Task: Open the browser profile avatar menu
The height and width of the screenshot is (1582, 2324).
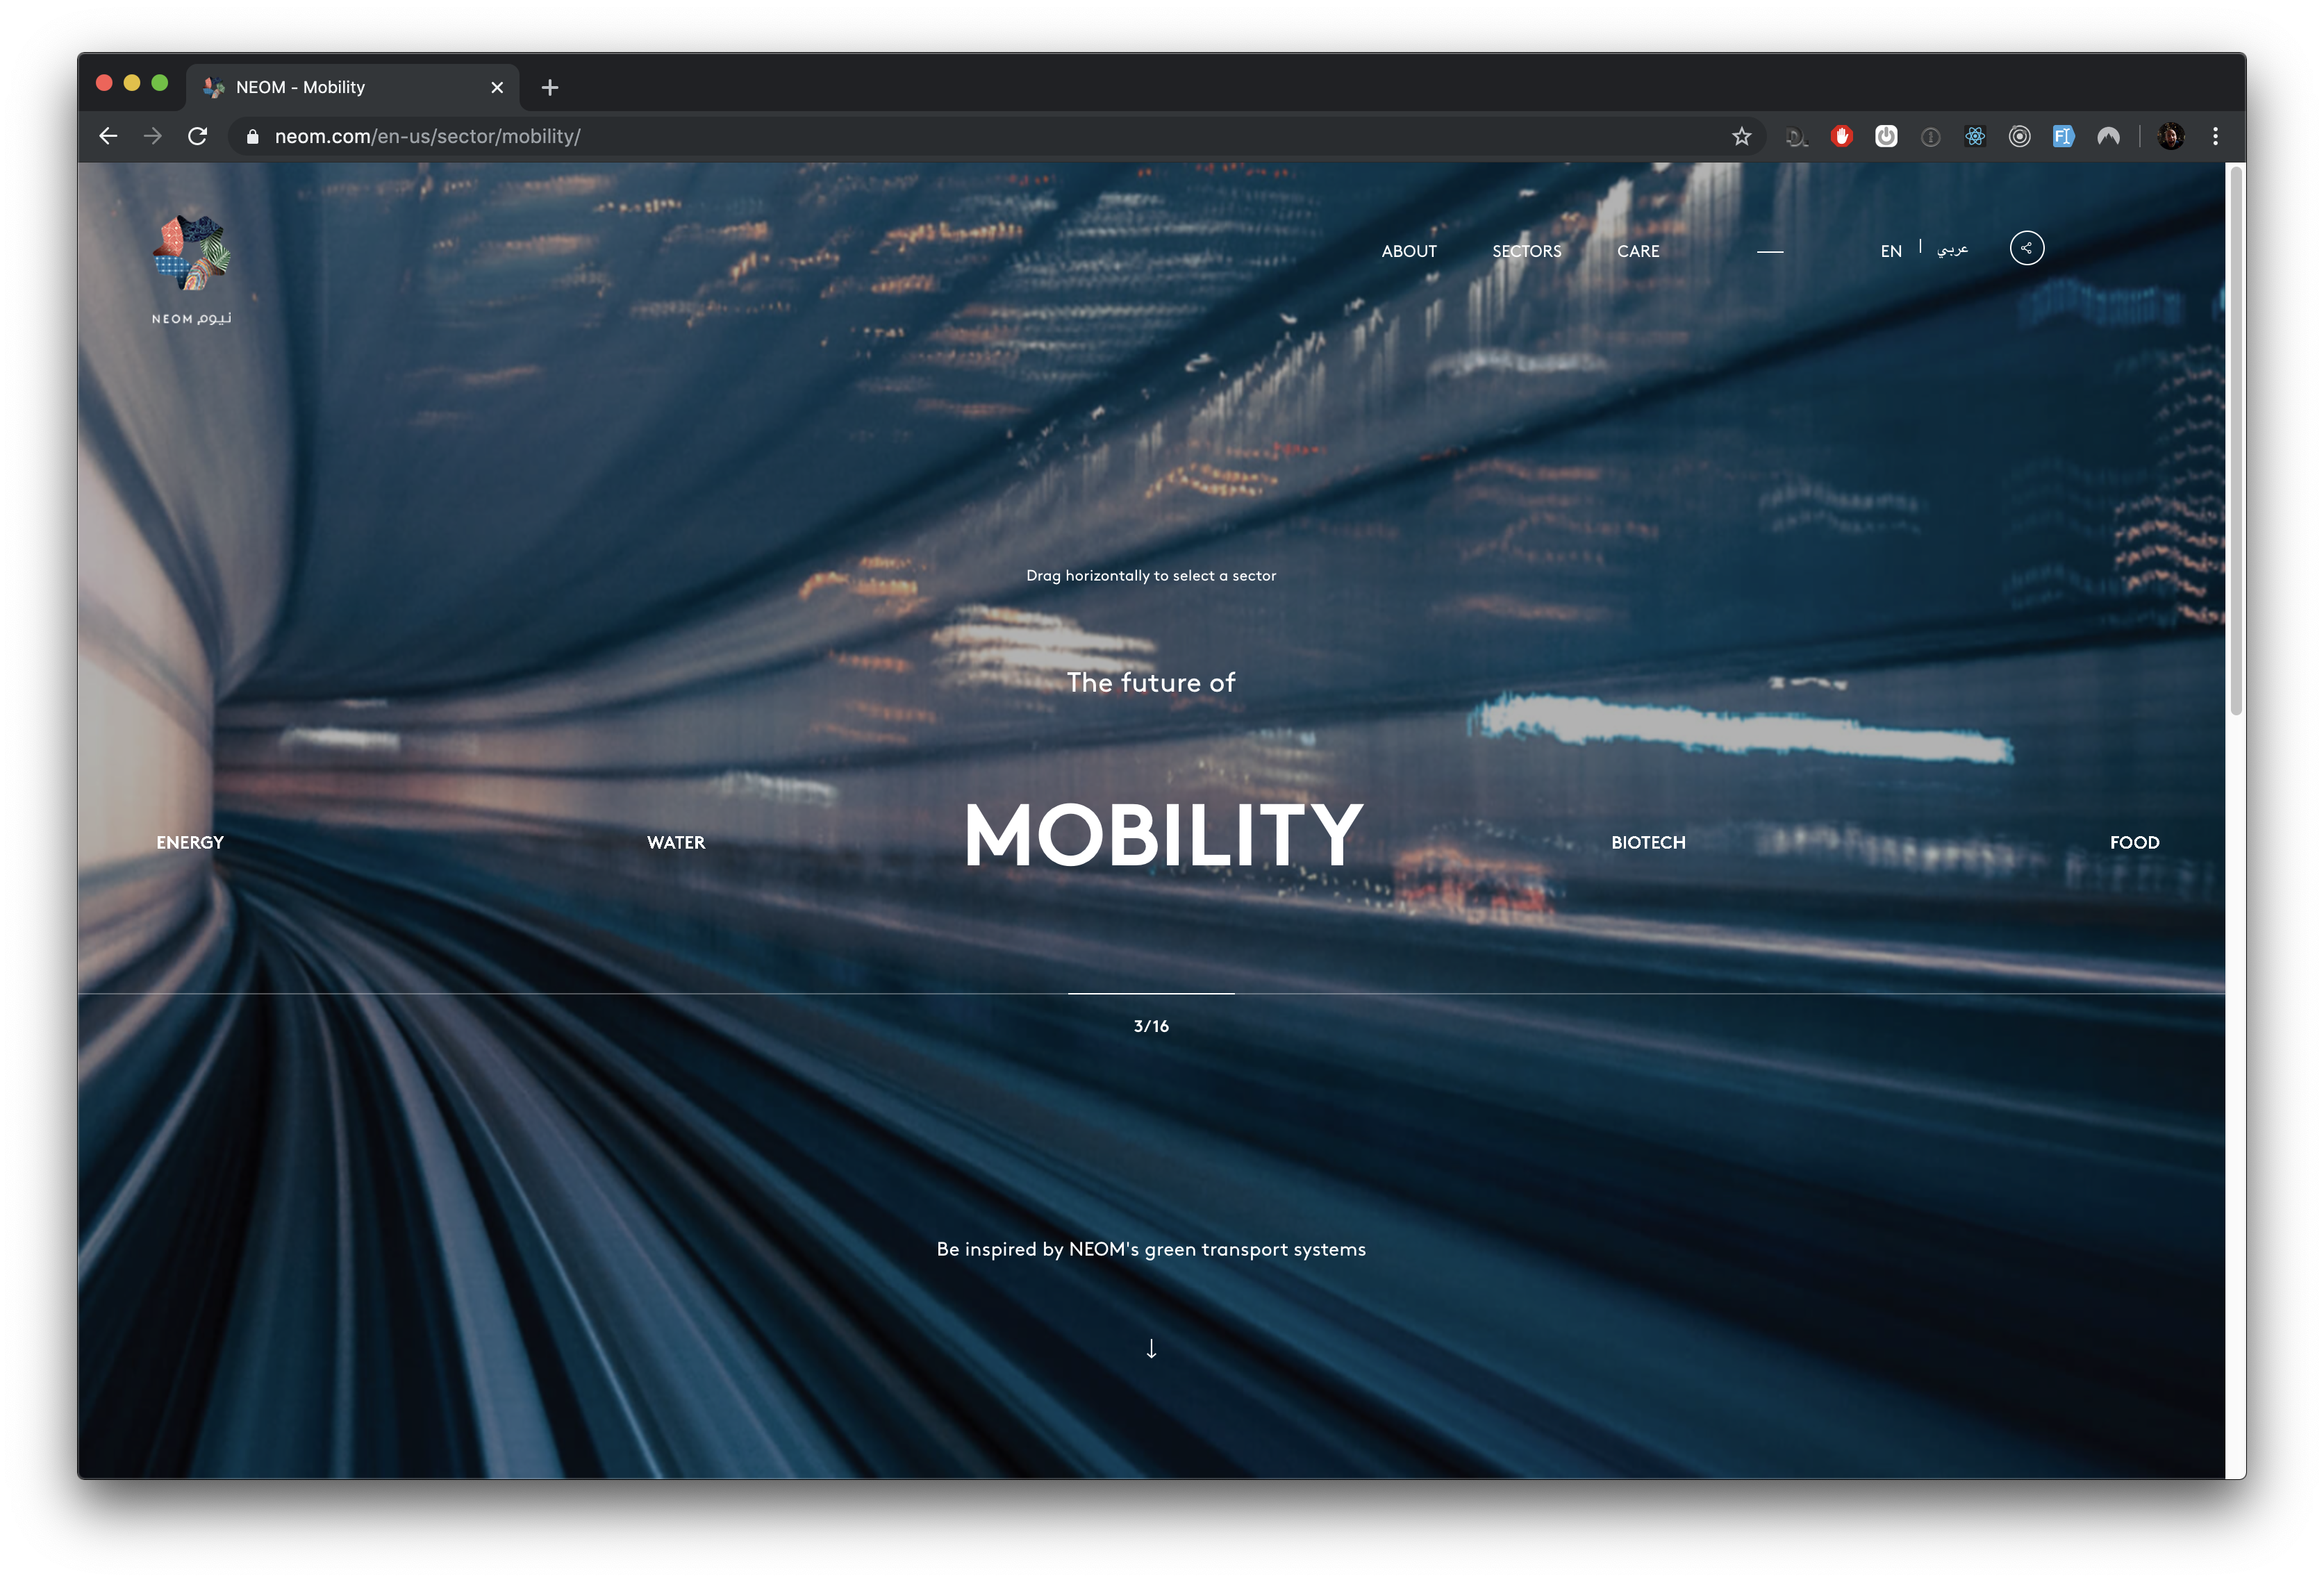Action: pyautogui.click(x=2171, y=136)
